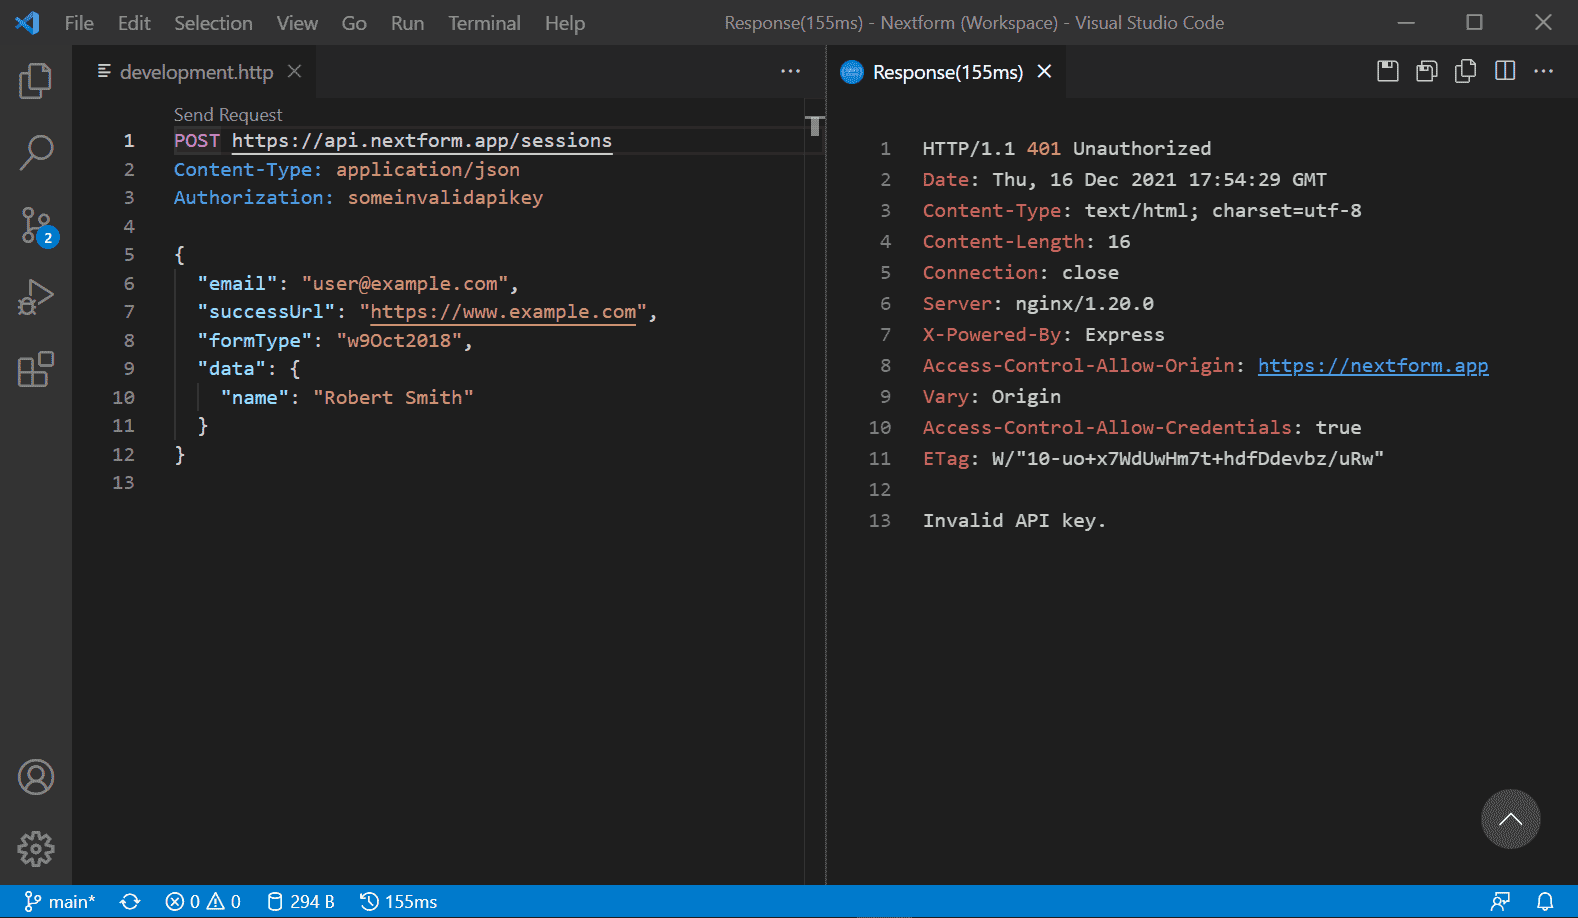Image resolution: width=1578 pixels, height=918 pixels.
Task: Split the response editor to the right
Action: pyautogui.click(x=1504, y=71)
